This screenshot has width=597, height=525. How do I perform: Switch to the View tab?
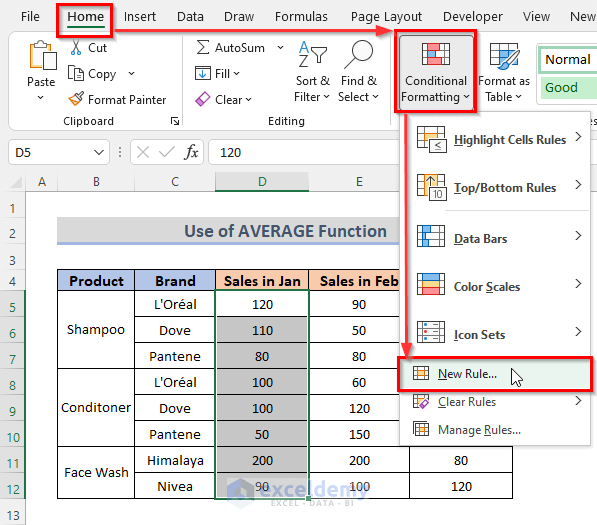(x=536, y=17)
